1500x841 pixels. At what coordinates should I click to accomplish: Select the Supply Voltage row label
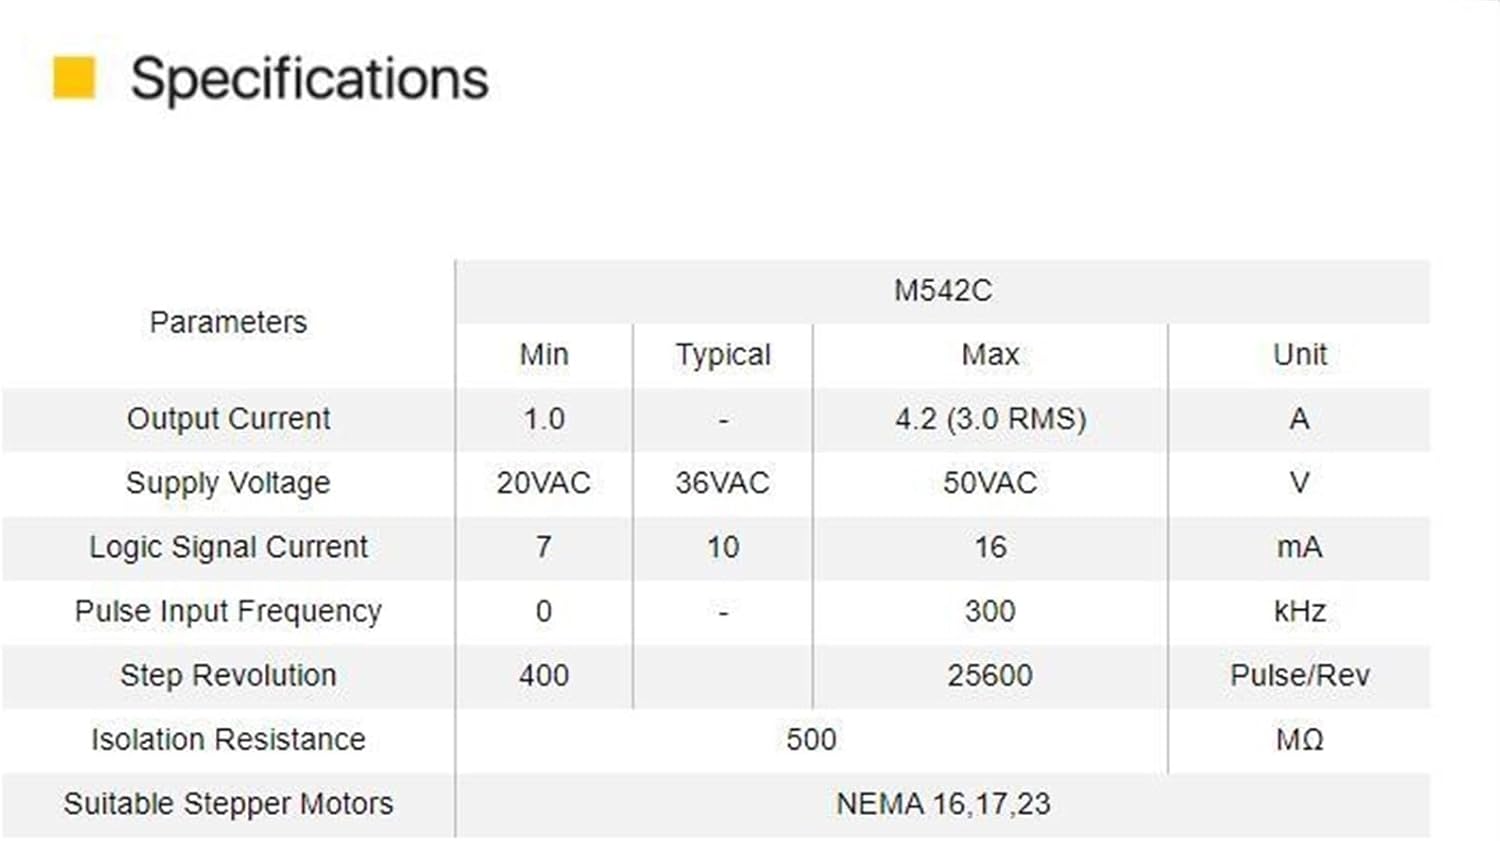tap(228, 483)
